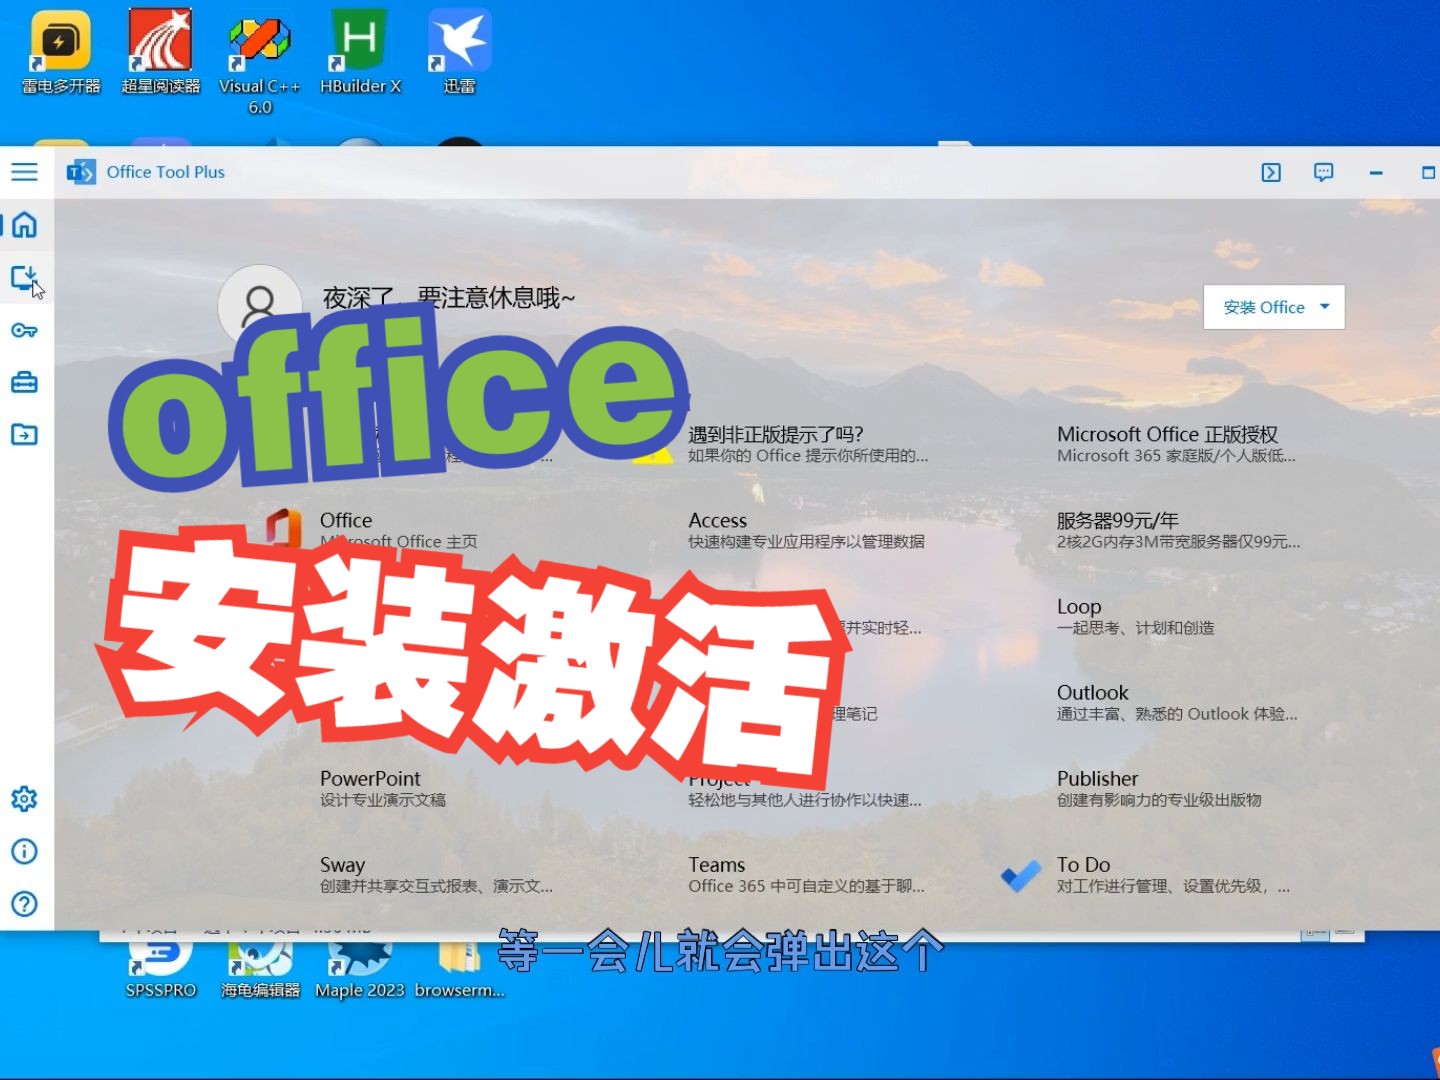Expand the 安装 Office dropdown arrow
This screenshot has height=1080, width=1440.
1325,307
